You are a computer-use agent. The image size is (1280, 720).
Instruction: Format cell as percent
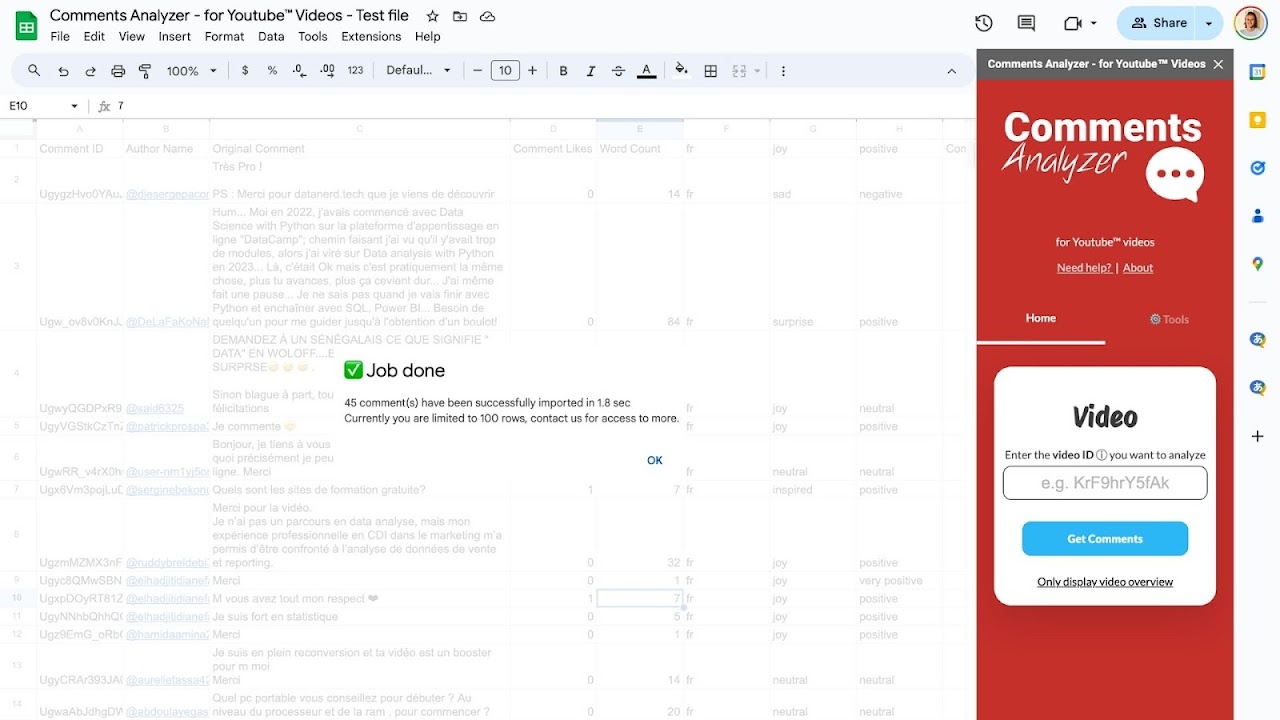(x=272, y=71)
